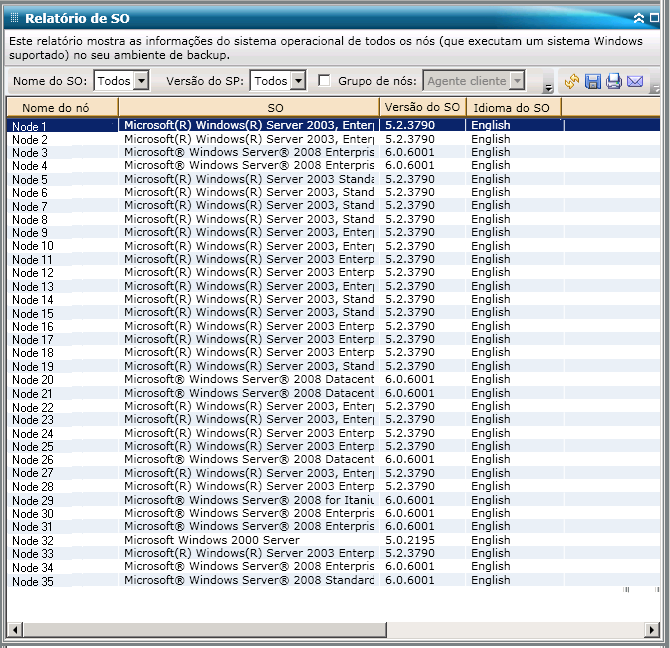Click Node 20's Windows Server 2008 Datacenter cell
Screen dimensions: 670x648
coord(249,379)
